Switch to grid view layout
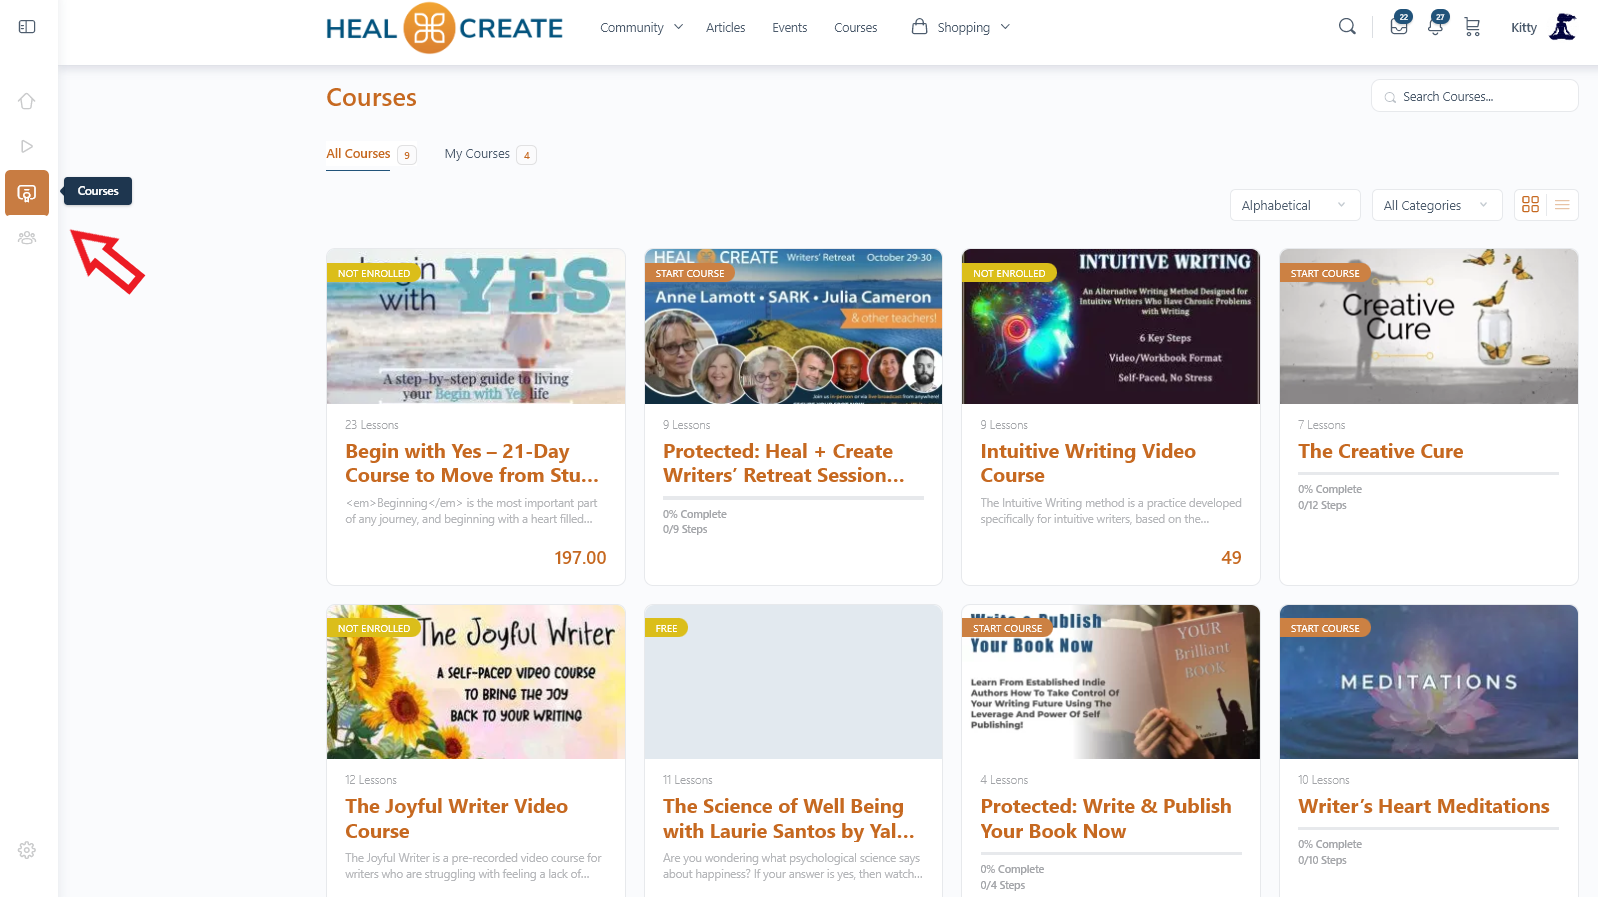 point(1530,205)
